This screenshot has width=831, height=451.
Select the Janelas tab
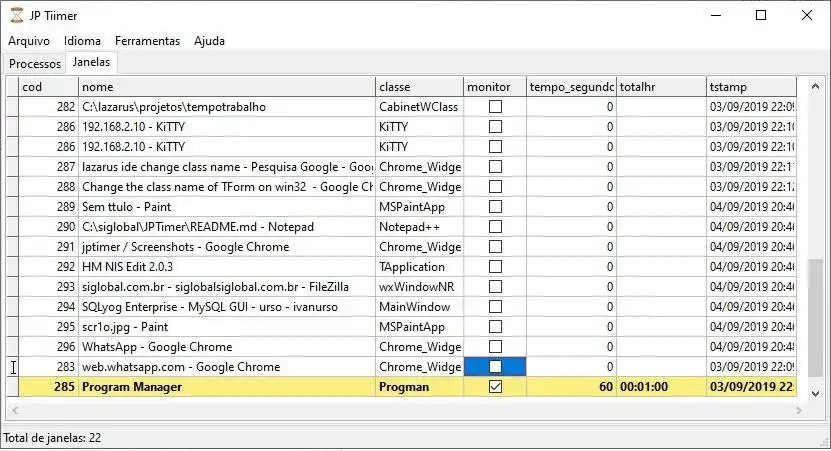[91, 62]
